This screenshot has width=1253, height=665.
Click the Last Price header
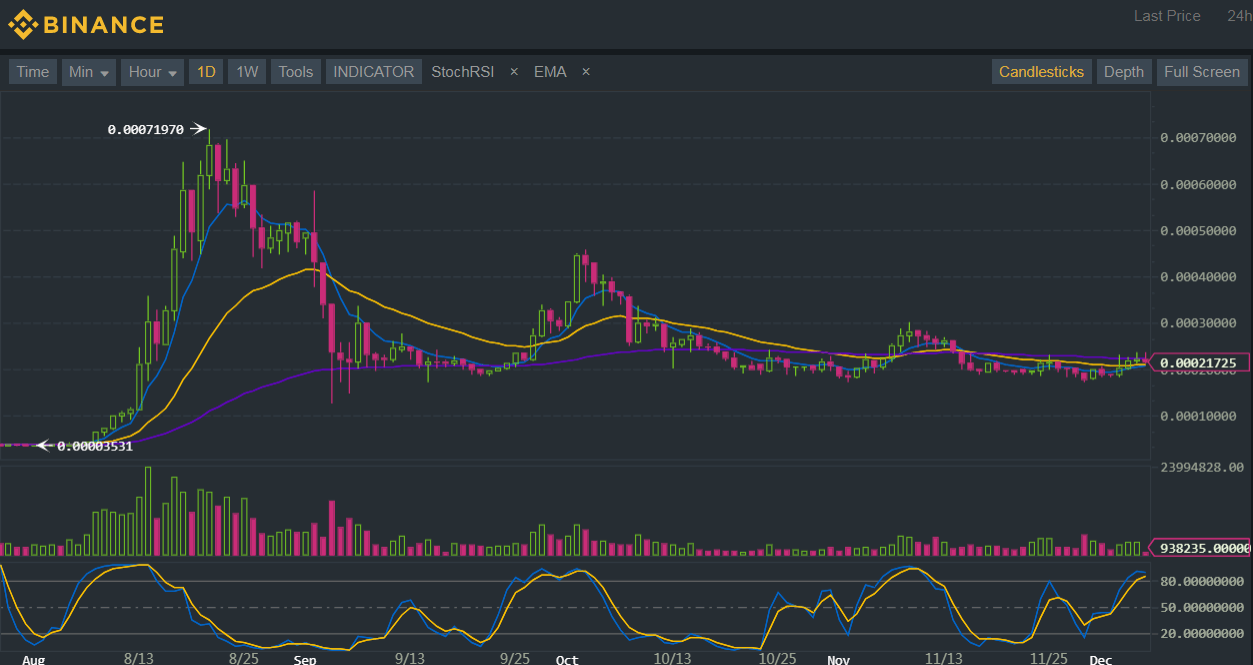(1167, 16)
